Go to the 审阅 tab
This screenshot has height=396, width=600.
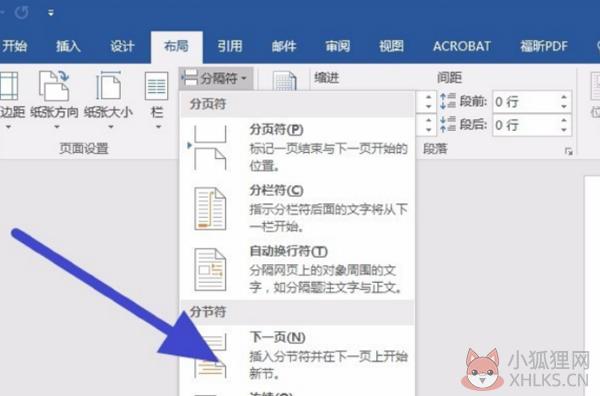click(338, 46)
